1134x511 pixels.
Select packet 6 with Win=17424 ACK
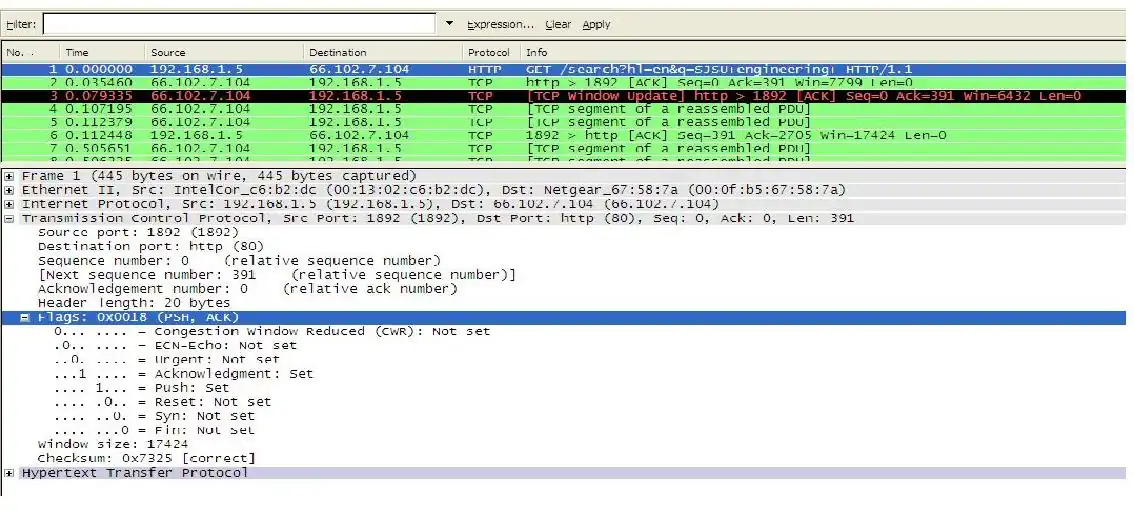(400, 135)
